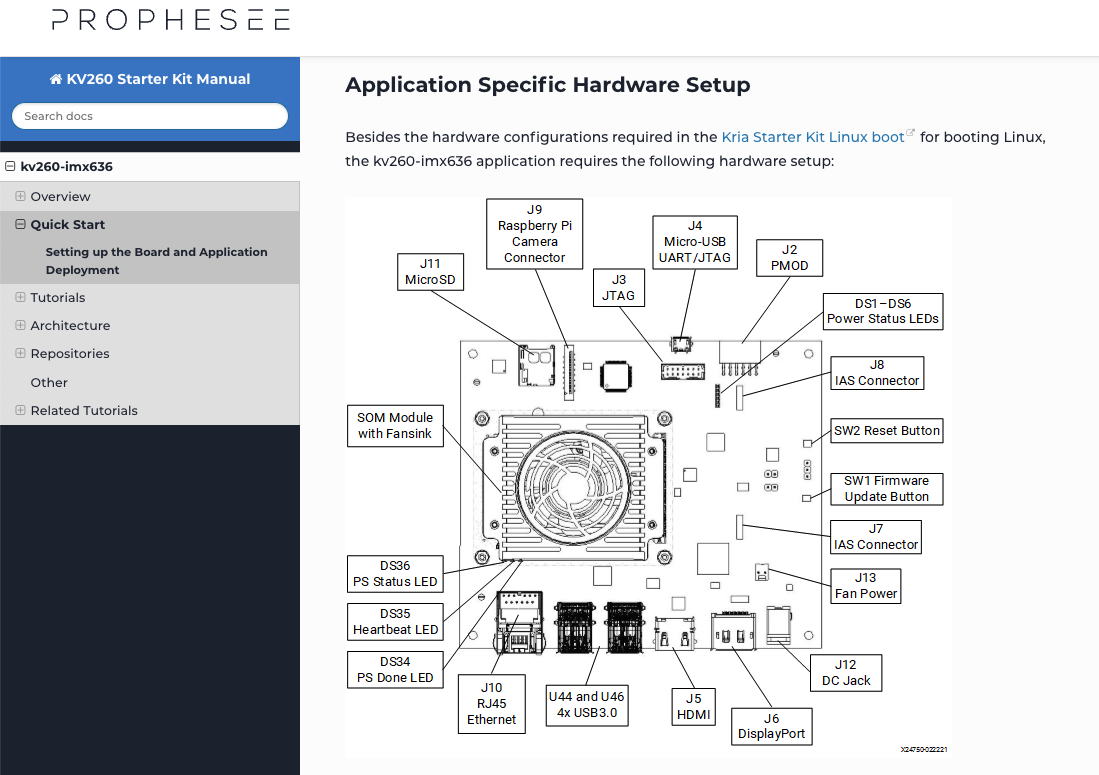Viewport: 1099px width, 775px height.
Task: Click the J11 MicroSD label in the diagram
Action: coord(430,272)
